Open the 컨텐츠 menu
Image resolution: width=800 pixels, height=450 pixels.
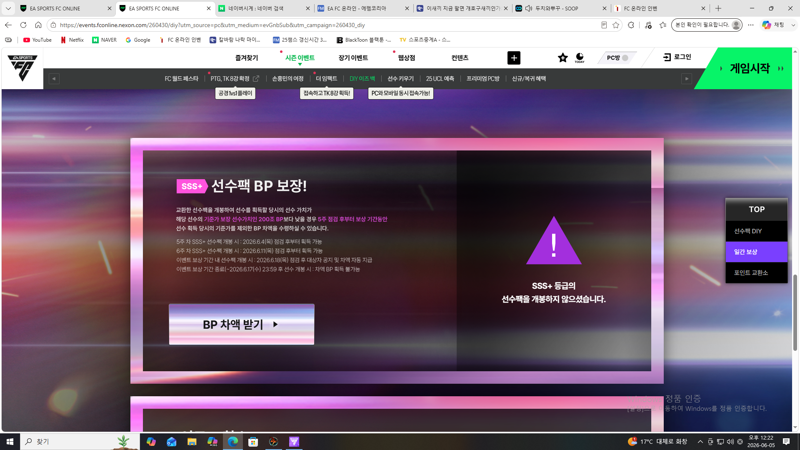460,58
